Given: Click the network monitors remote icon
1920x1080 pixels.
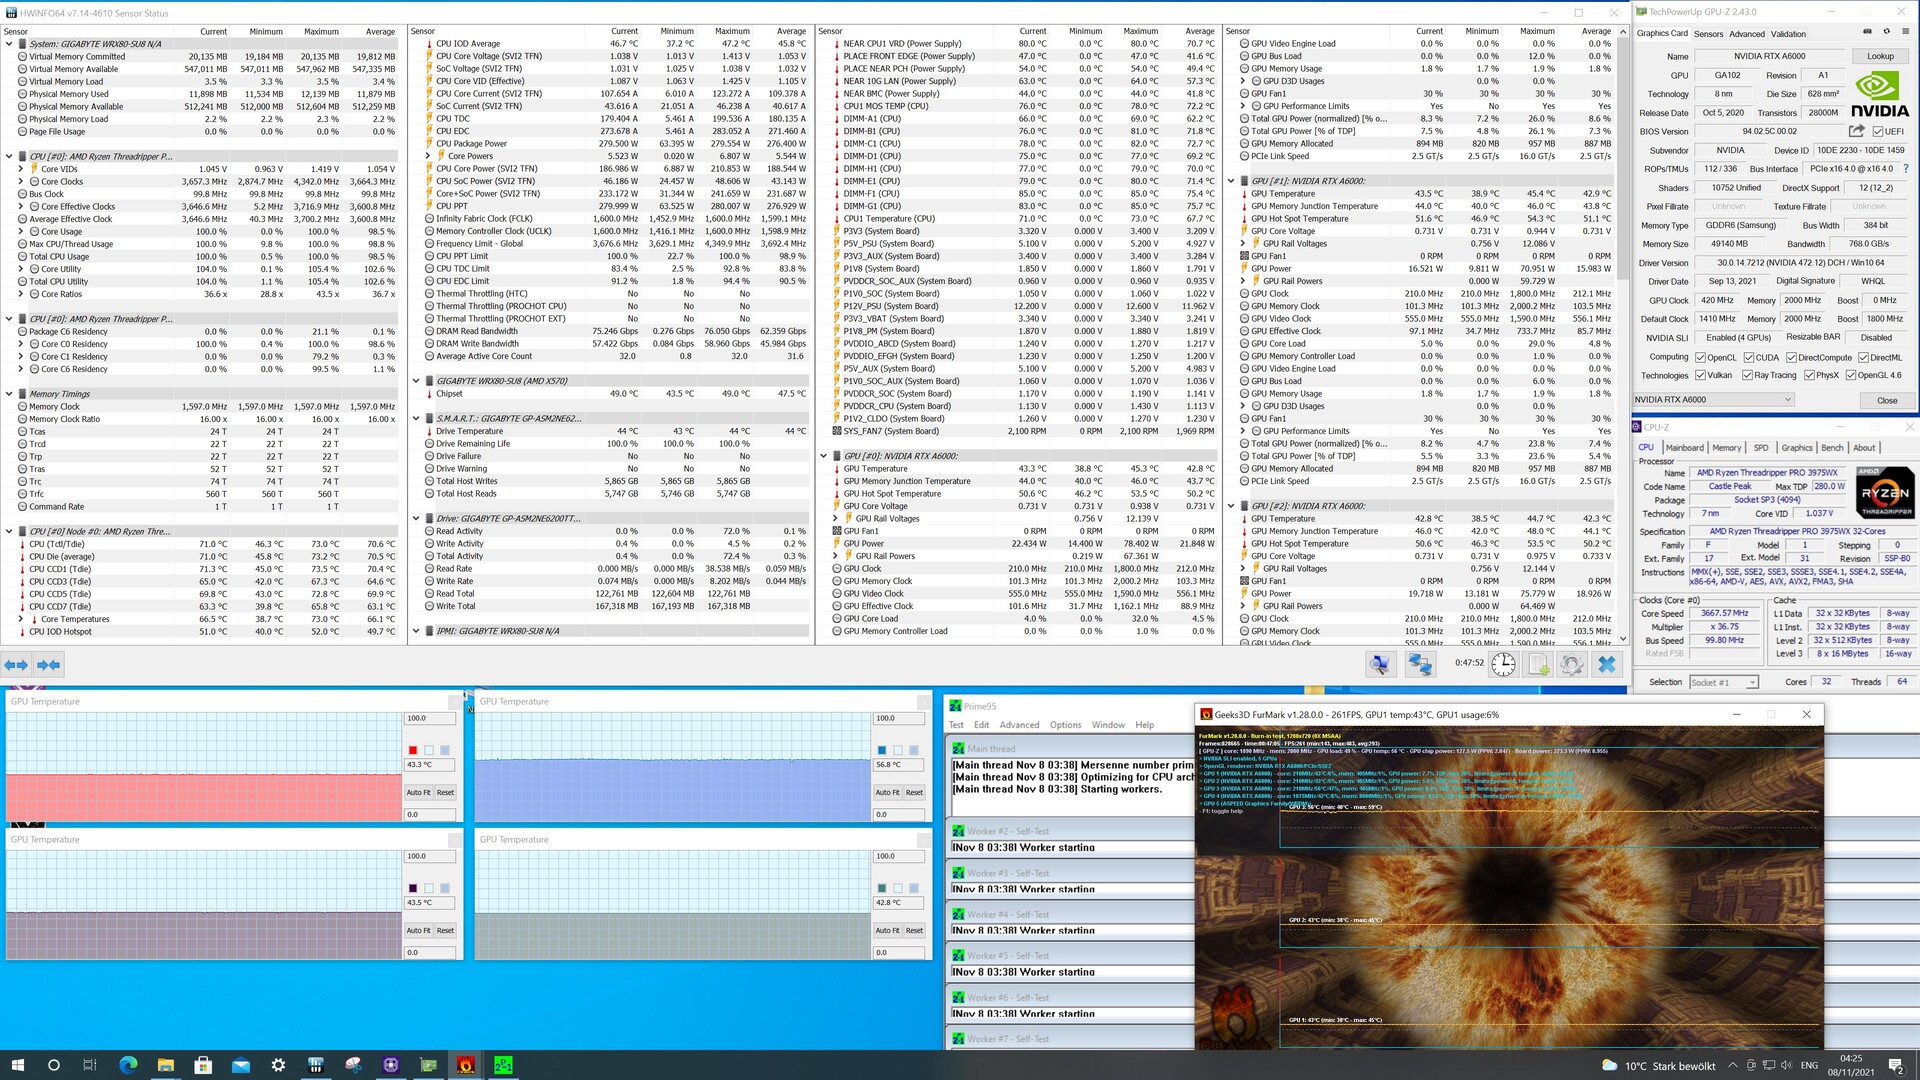Looking at the screenshot, I should click(1420, 665).
